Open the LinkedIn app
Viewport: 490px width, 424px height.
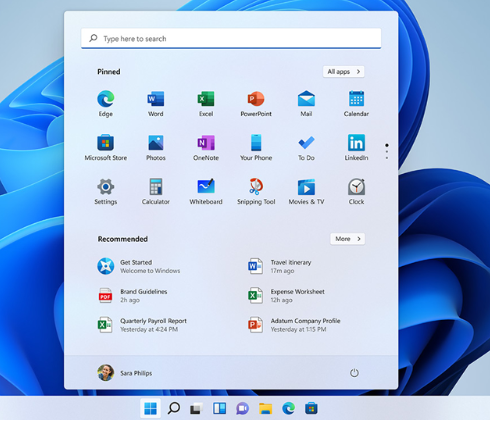(x=356, y=148)
